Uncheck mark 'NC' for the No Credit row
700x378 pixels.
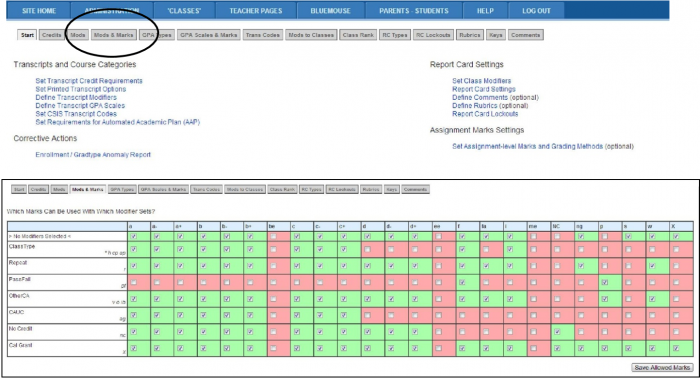[557, 332]
